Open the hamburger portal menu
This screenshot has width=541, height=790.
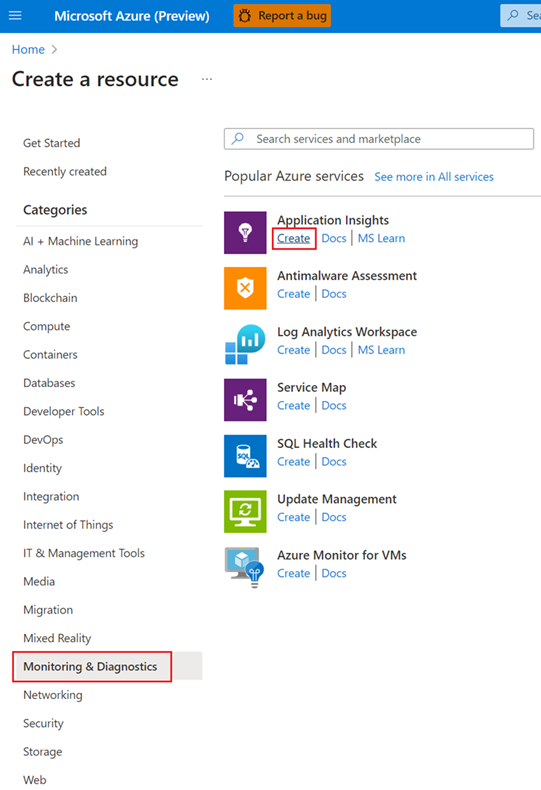[x=15, y=16]
